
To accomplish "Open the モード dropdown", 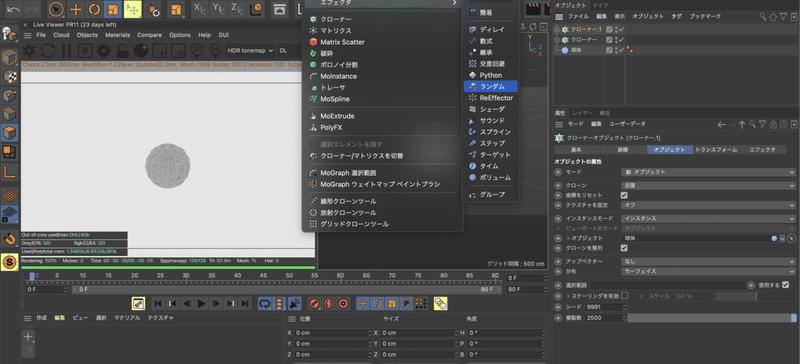I will tap(708, 172).
